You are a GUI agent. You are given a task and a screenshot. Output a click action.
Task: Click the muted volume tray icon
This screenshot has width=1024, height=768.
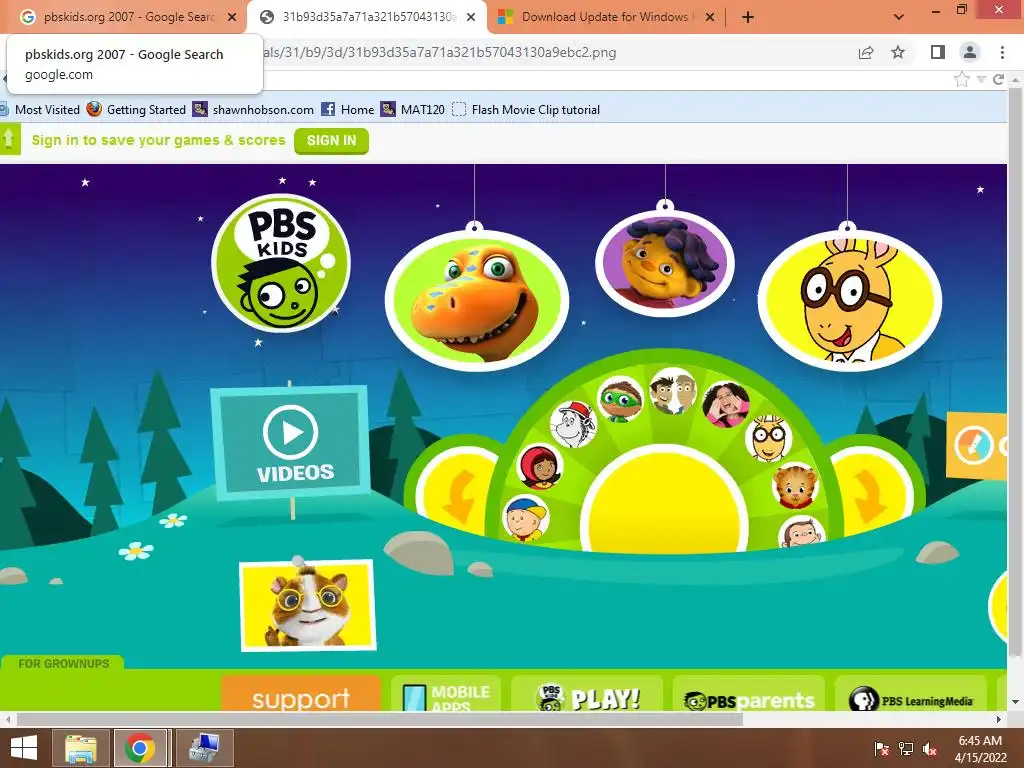[x=930, y=748]
